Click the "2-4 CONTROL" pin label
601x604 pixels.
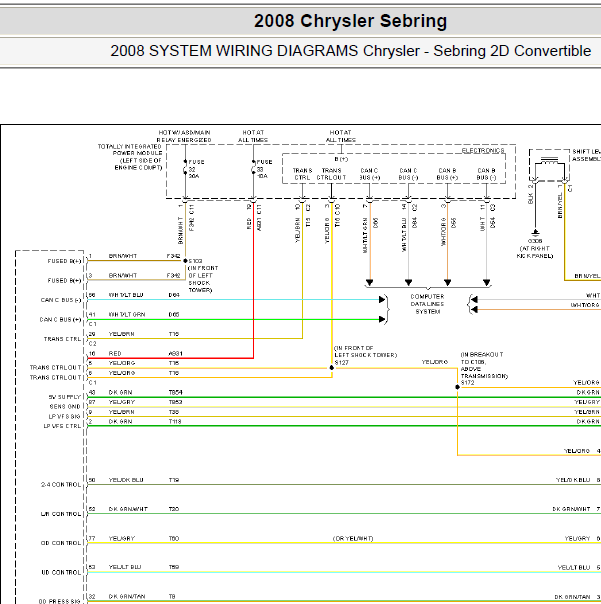[61, 485]
